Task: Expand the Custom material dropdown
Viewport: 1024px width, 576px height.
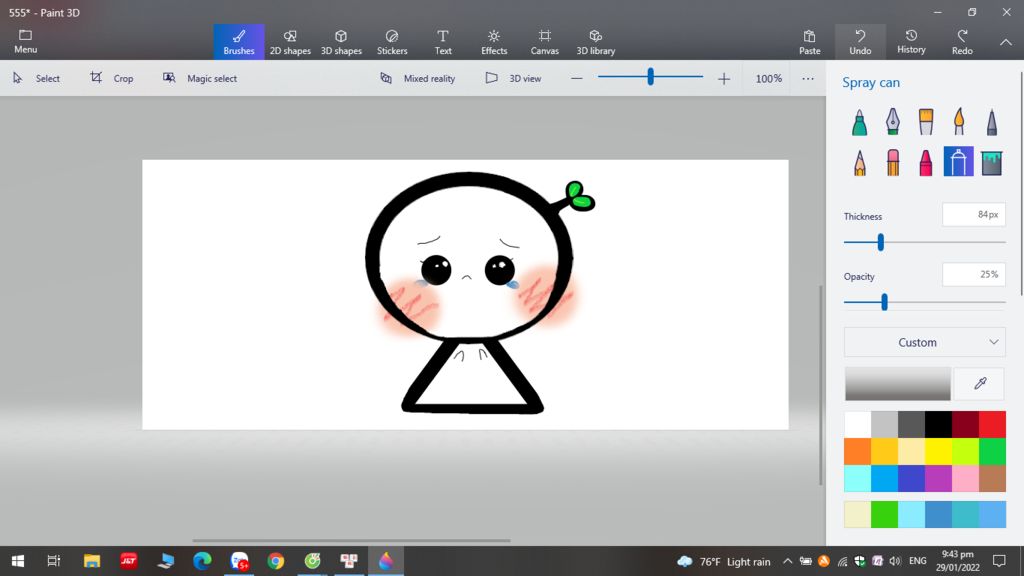Action: click(925, 342)
